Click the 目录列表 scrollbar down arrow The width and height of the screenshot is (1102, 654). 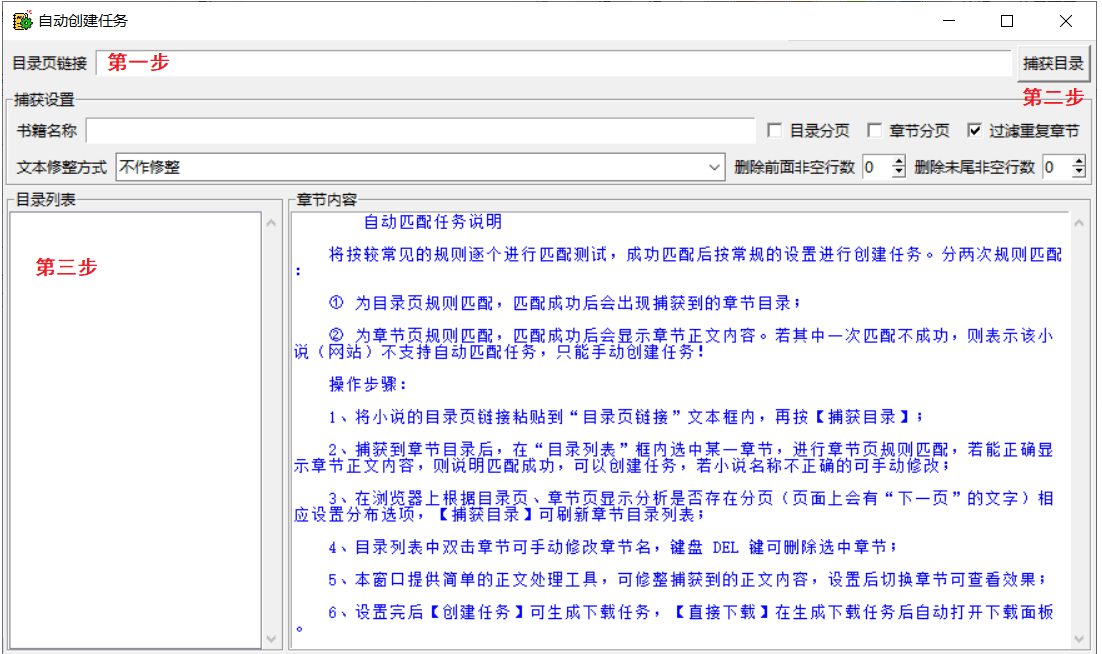pos(271,639)
